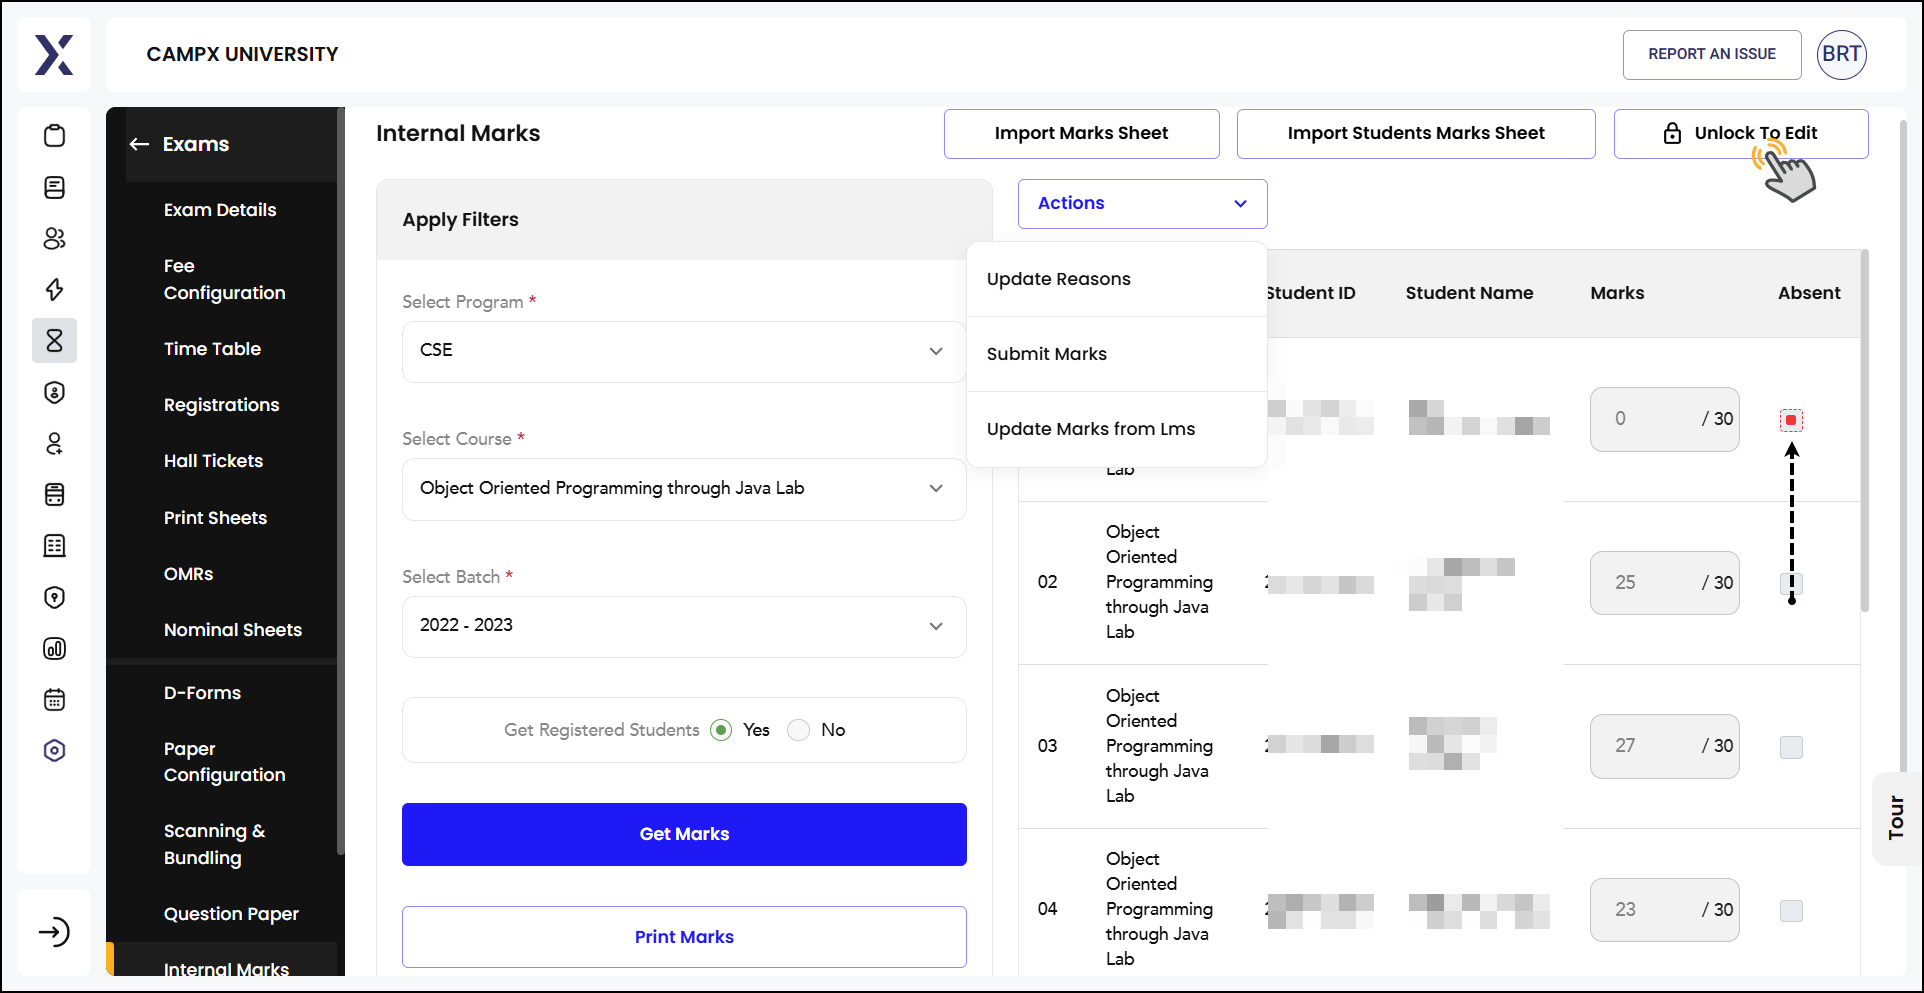Click Unlock To Edit button
Image resolution: width=1924 pixels, height=993 pixels.
click(x=1741, y=134)
